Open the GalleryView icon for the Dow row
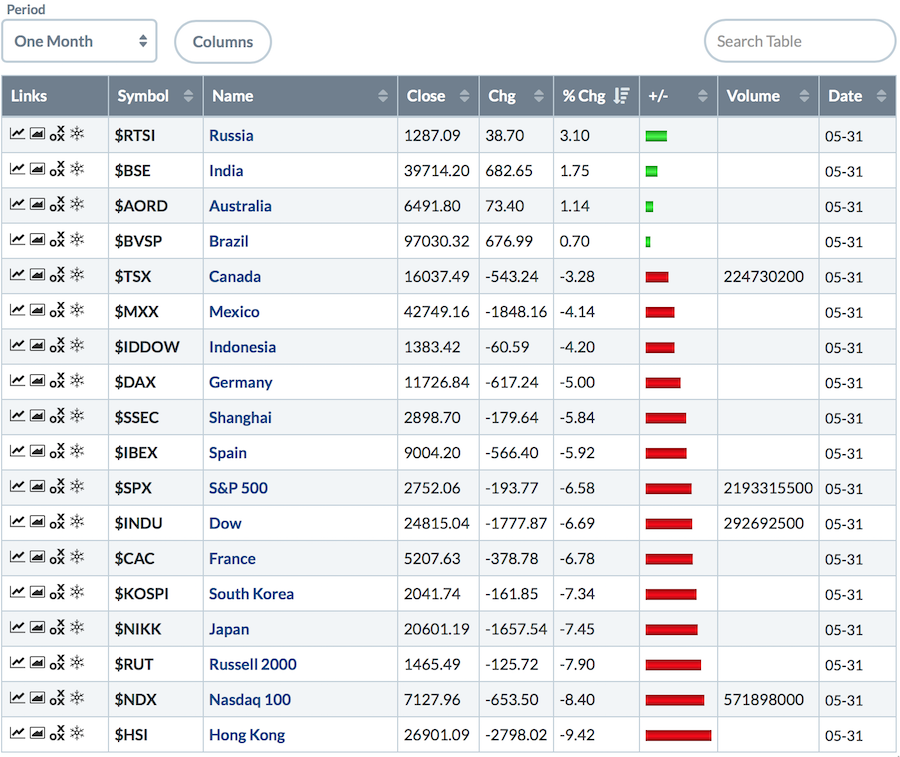 (x=37, y=522)
